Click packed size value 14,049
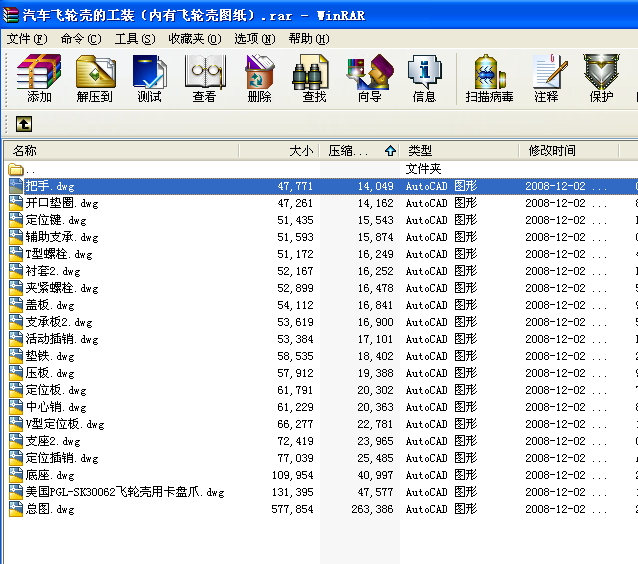The width and height of the screenshot is (638, 564). coord(376,186)
